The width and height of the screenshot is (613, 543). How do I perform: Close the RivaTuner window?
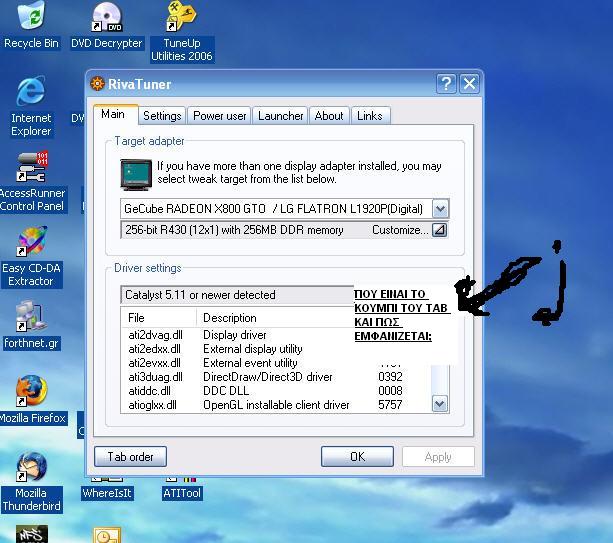(x=469, y=84)
